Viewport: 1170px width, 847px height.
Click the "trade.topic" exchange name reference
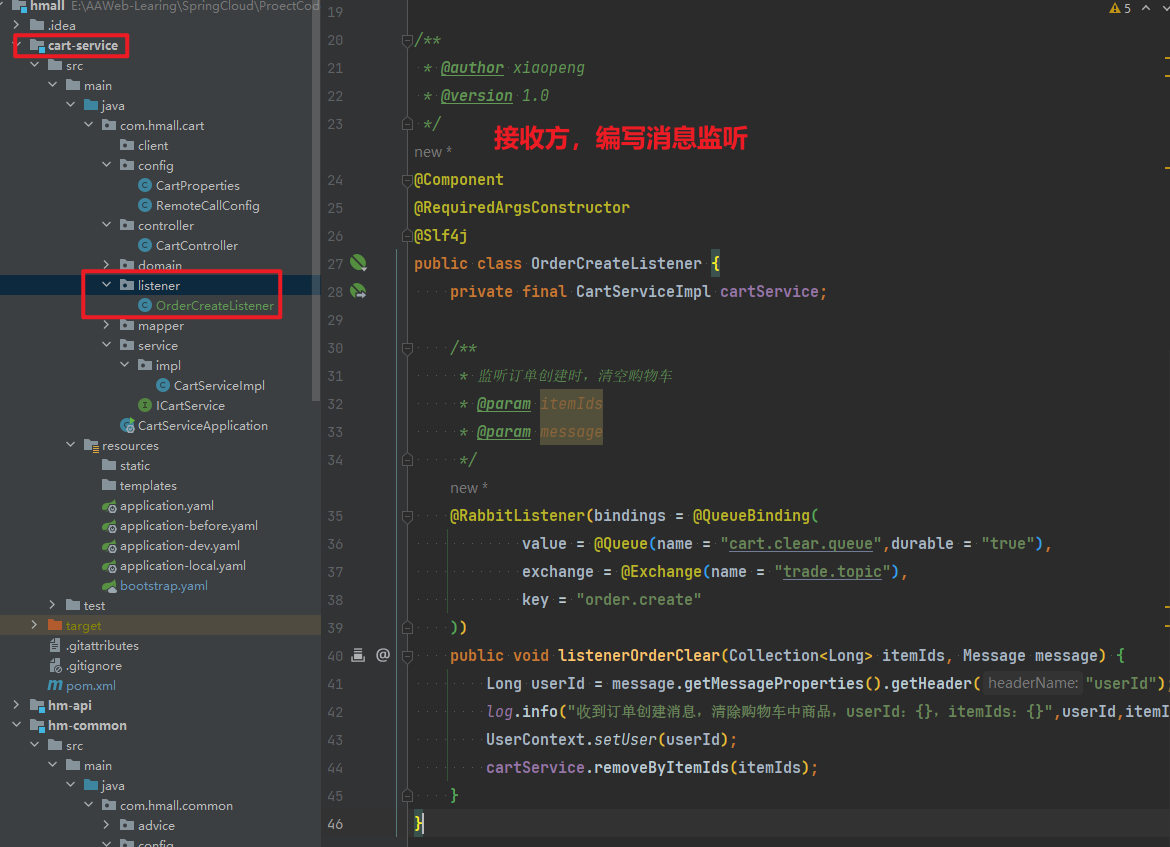pyautogui.click(x=832, y=572)
